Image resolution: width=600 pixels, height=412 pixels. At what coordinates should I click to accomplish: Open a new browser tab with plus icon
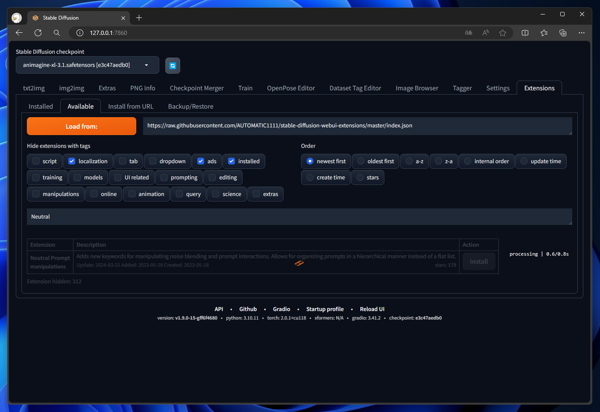point(139,18)
